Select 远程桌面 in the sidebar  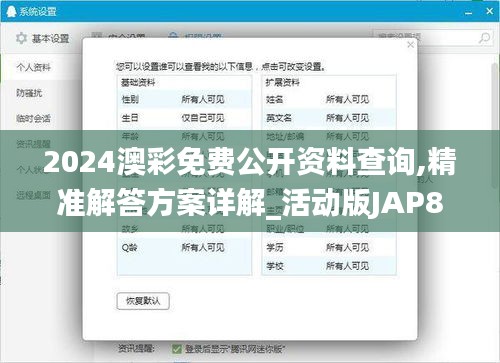tap(33, 195)
